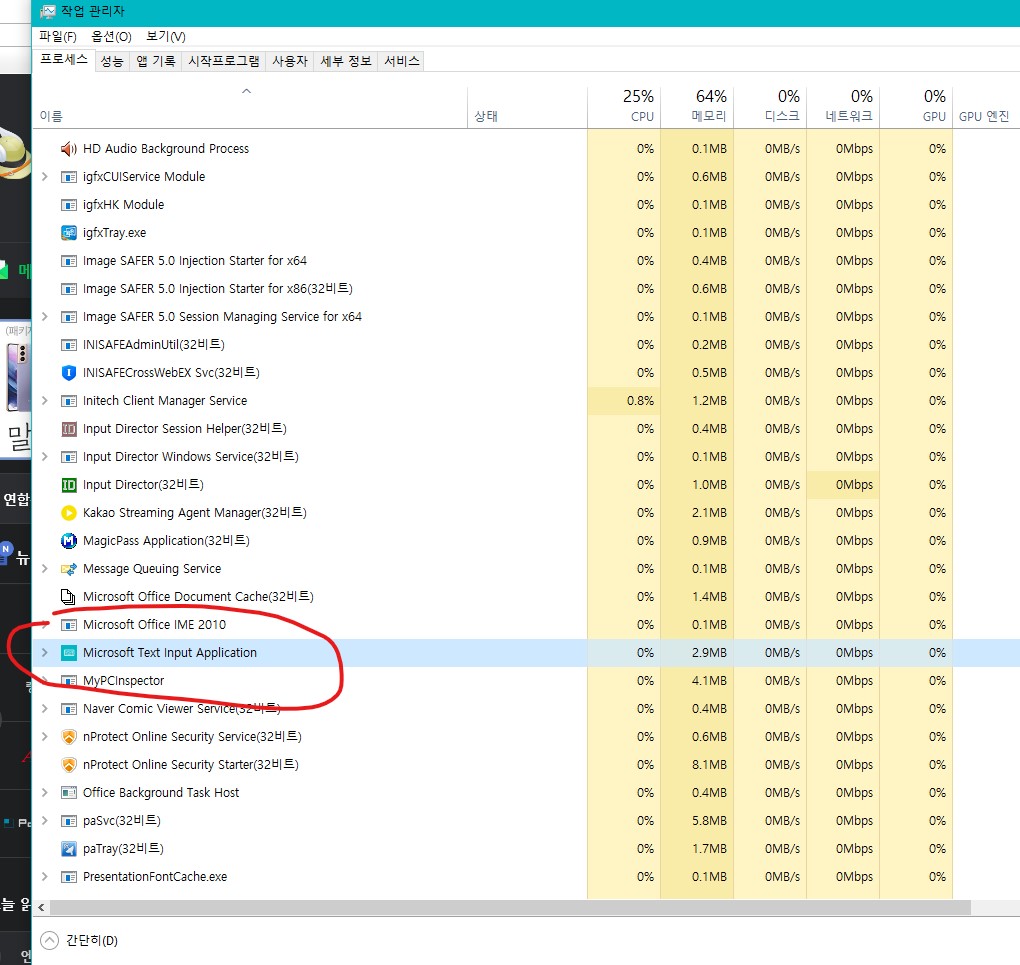Click the Message Queuing Service icon
The height and width of the screenshot is (965, 1020).
pyautogui.click(x=68, y=569)
